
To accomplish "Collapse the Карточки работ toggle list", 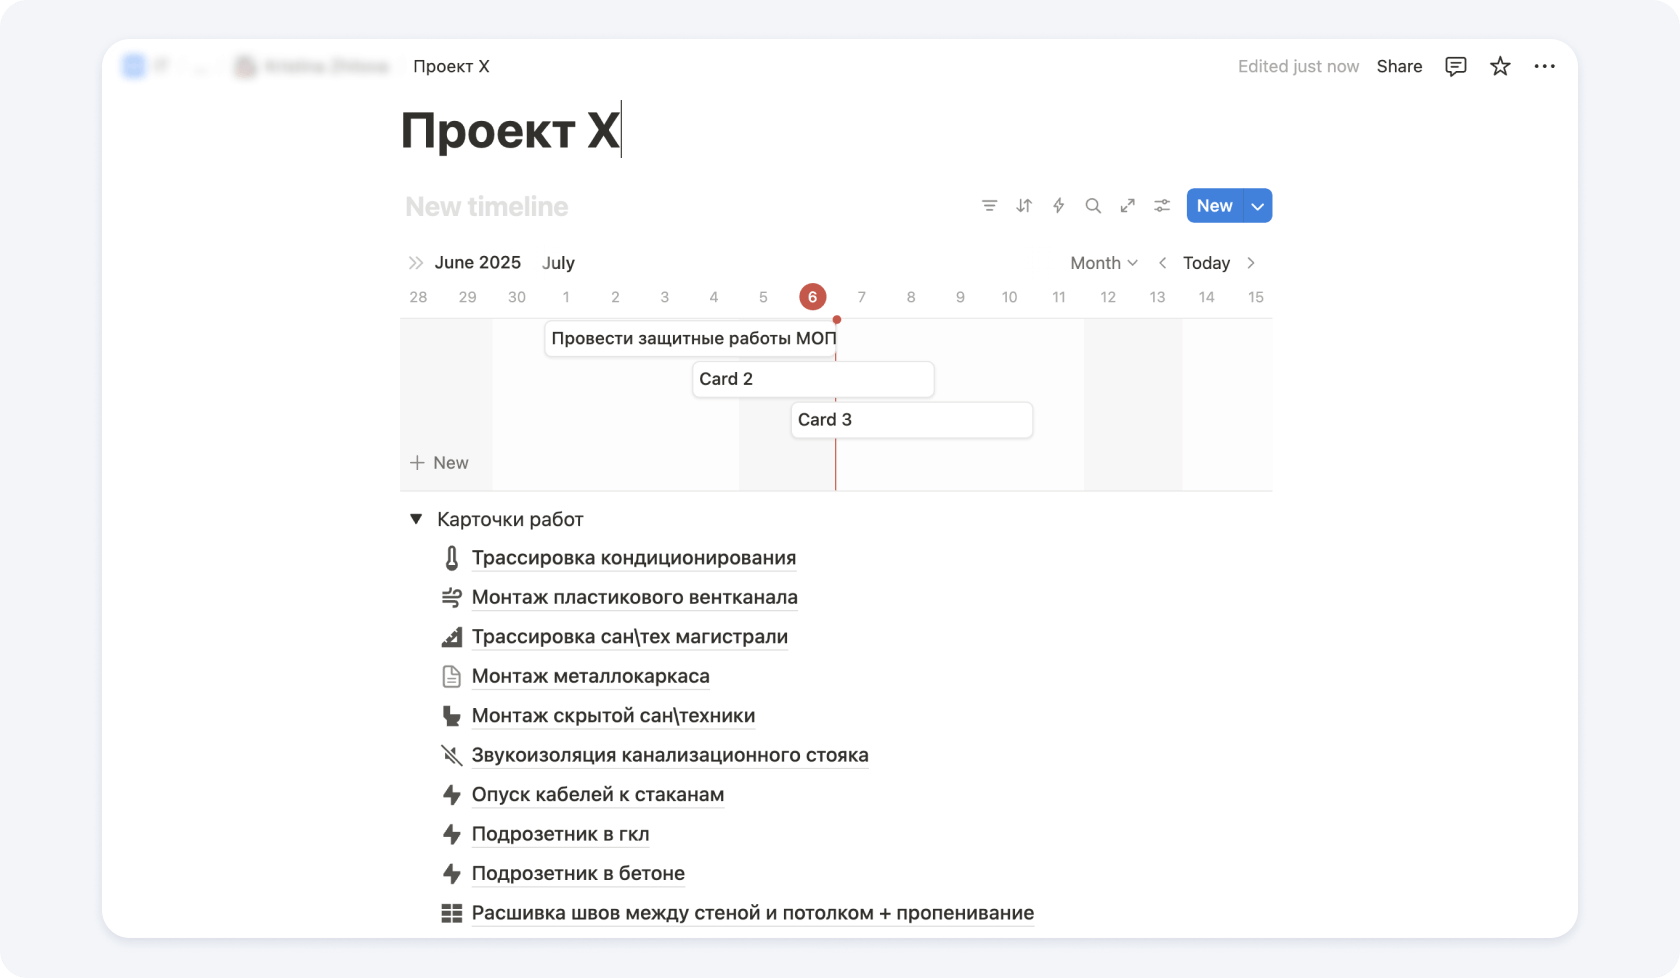I will [416, 519].
